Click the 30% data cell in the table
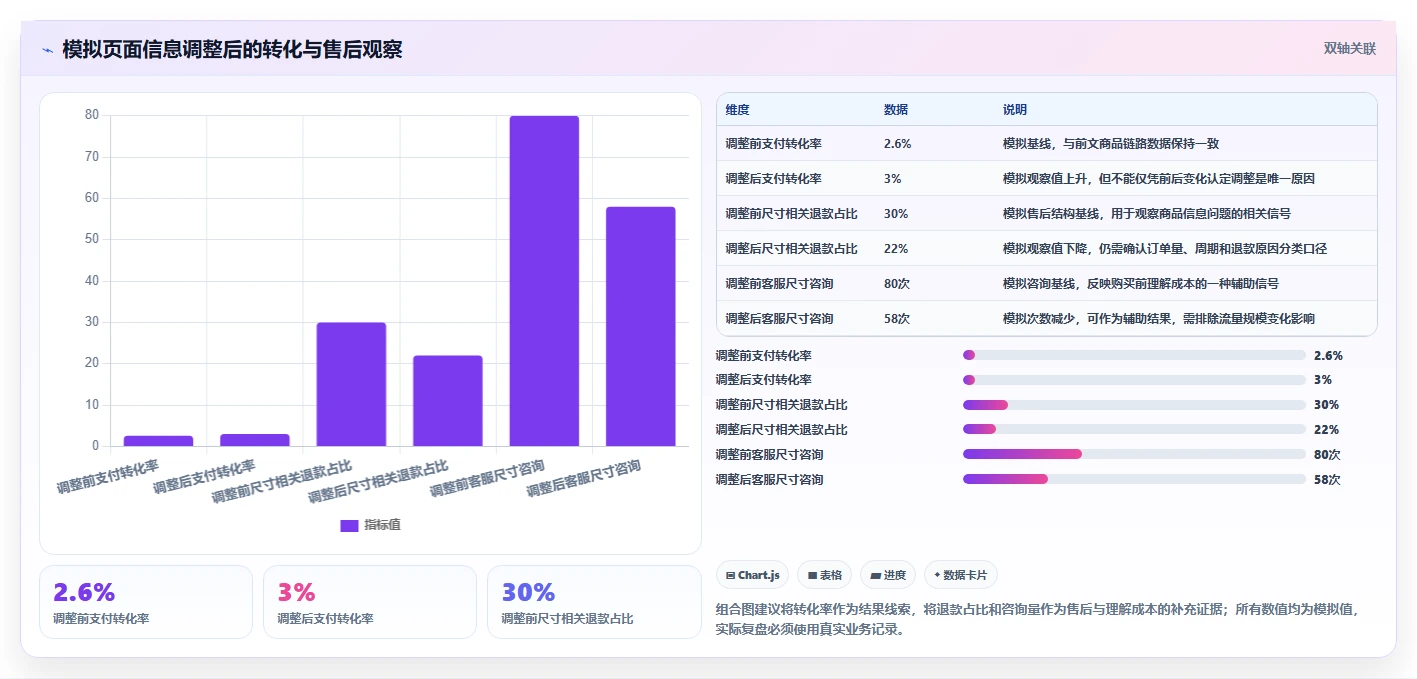1417x679 pixels. [x=896, y=214]
